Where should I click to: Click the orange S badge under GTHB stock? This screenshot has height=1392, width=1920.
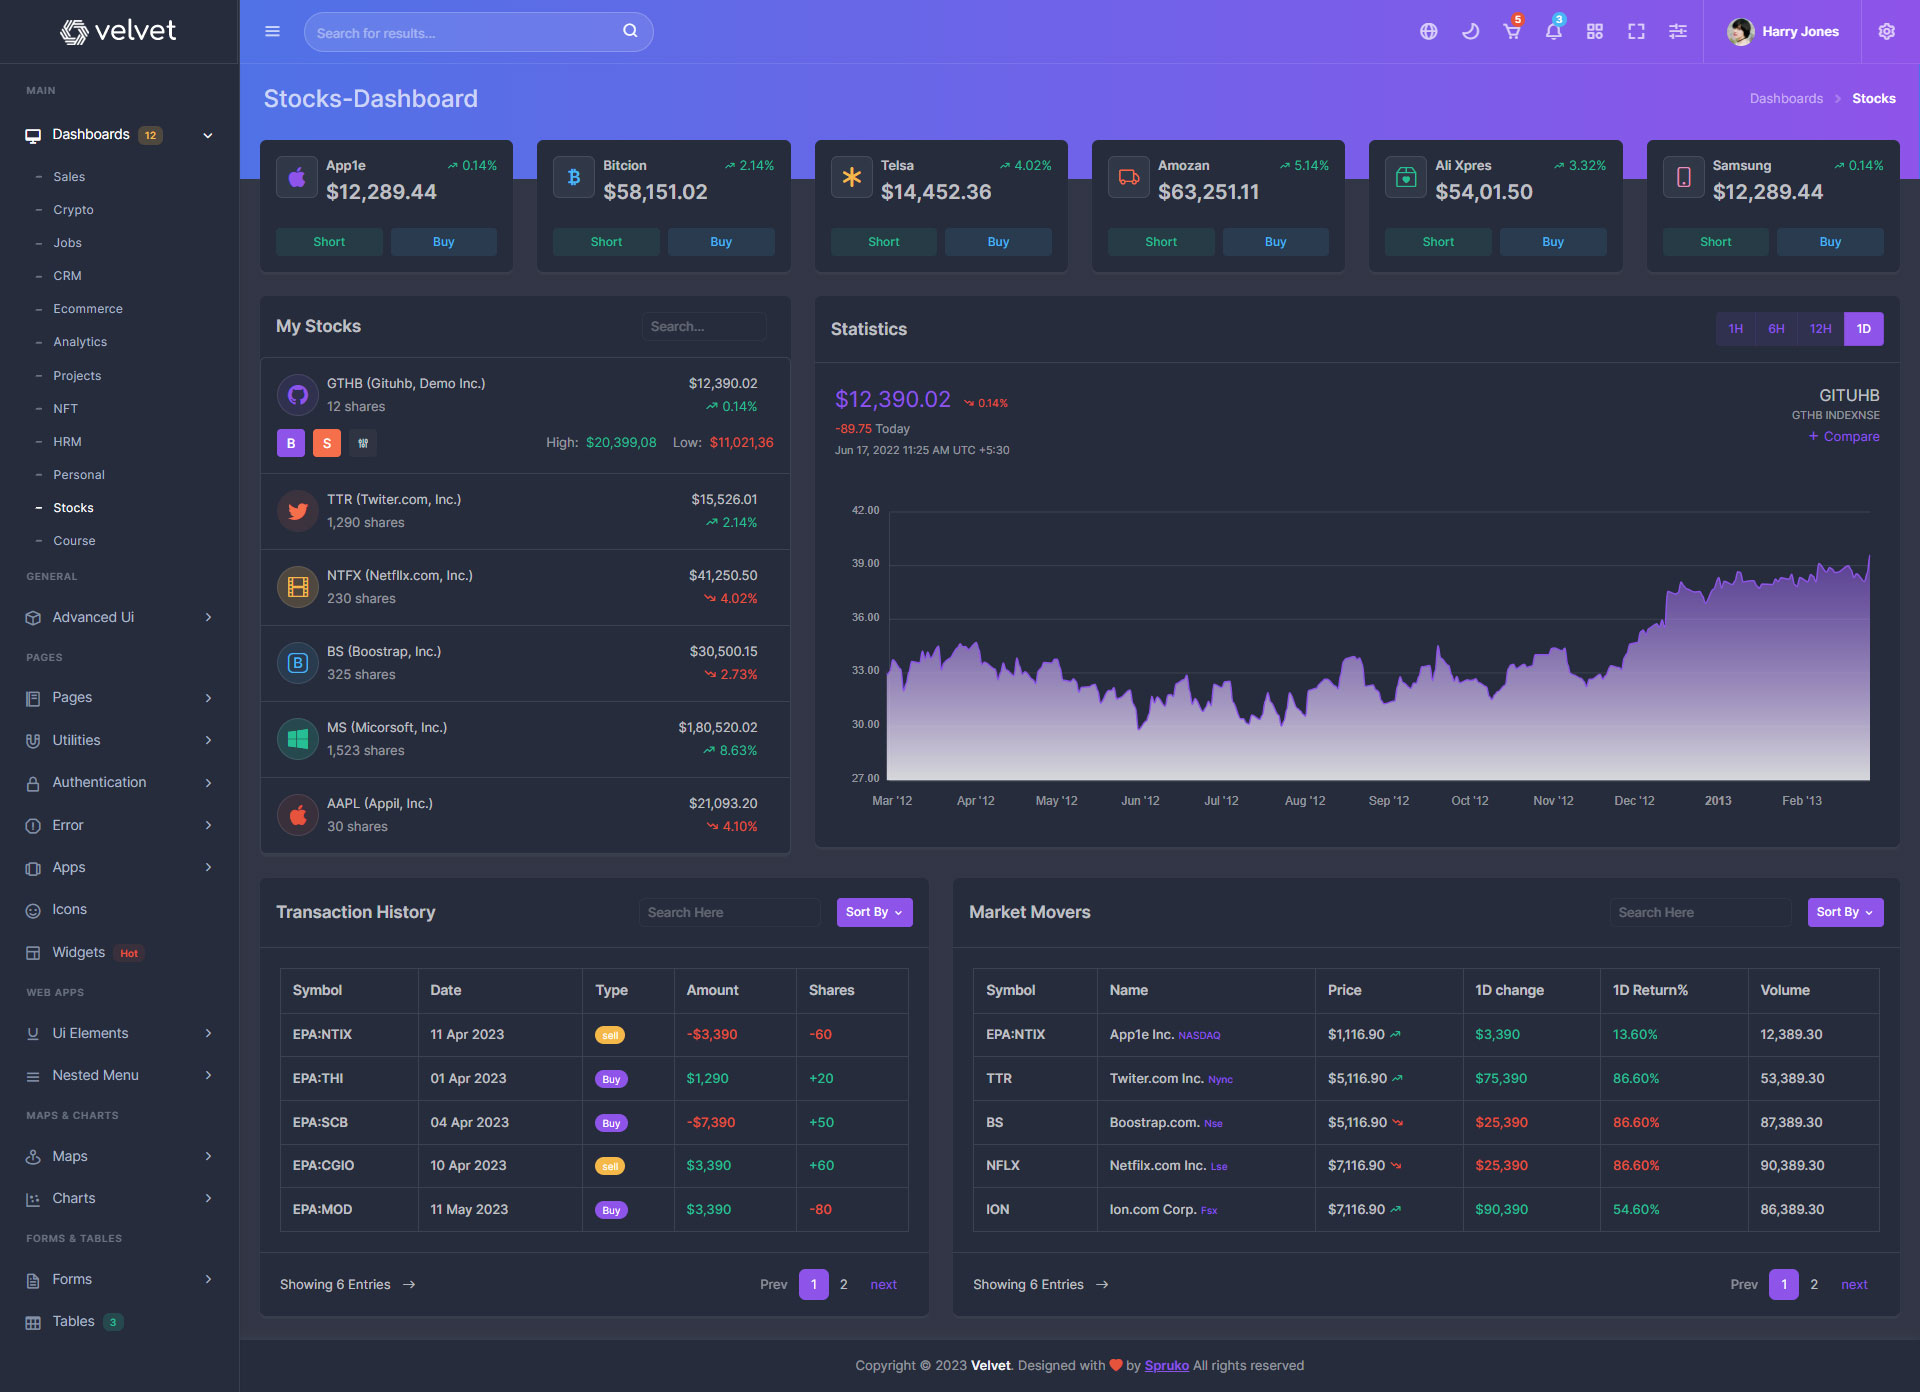pyautogui.click(x=327, y=443)
